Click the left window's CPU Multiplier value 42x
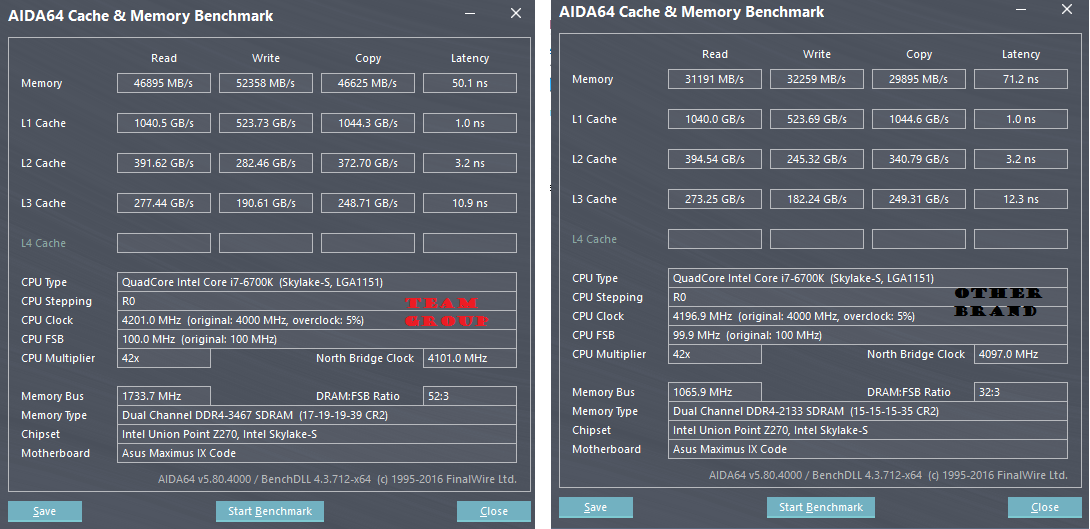This screenshot has height=529, width=1090. (163, 358)
